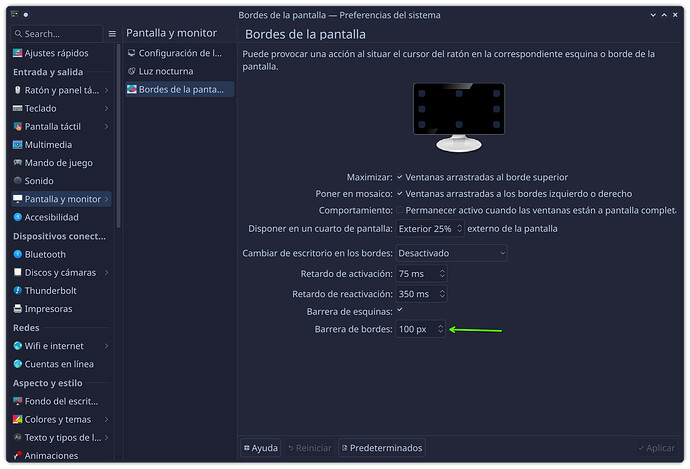Viewport: 690px width, 469px height.
Task: Click the Search field
Action: pyautogui.click(x=56, y=34)
